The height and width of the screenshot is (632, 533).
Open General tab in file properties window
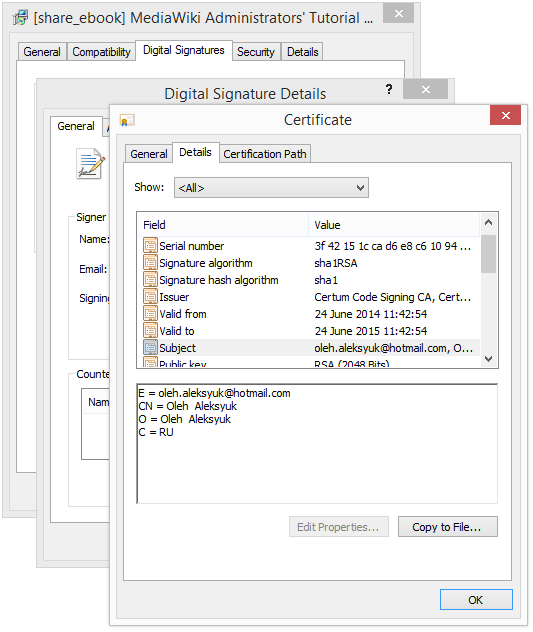click(x=42, y=52)
